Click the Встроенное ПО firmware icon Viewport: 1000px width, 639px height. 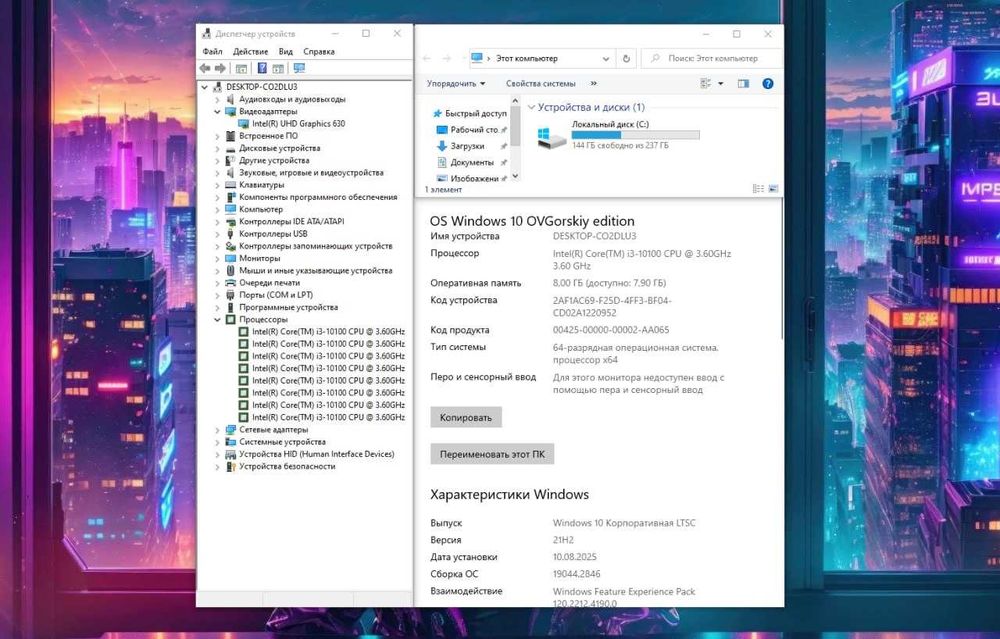(231, 136)
